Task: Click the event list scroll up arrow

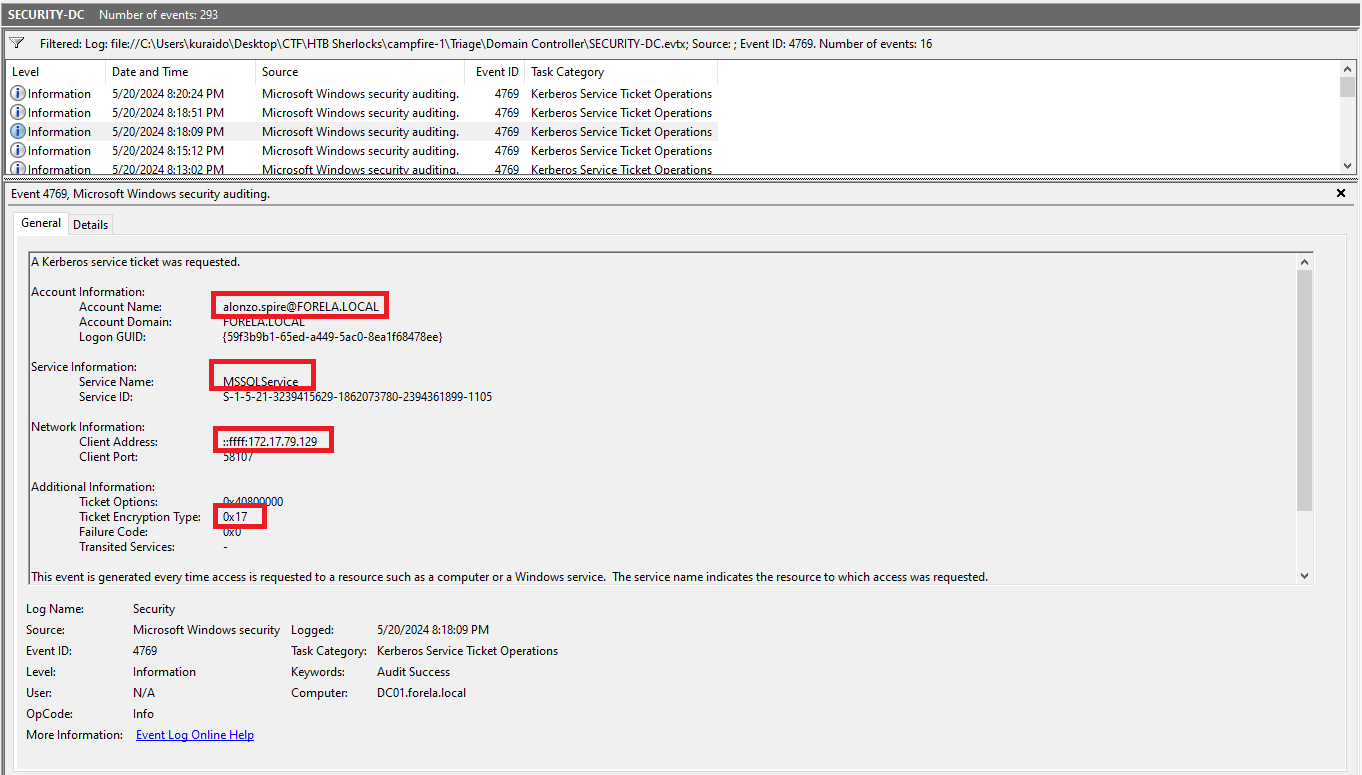Action: click(1347, 69)
